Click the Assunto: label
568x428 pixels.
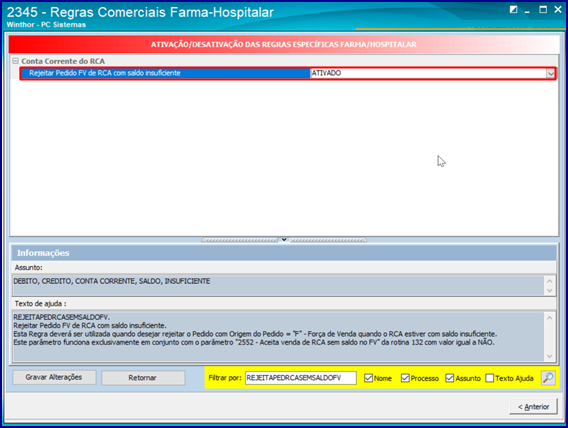(x=29, y=268)
